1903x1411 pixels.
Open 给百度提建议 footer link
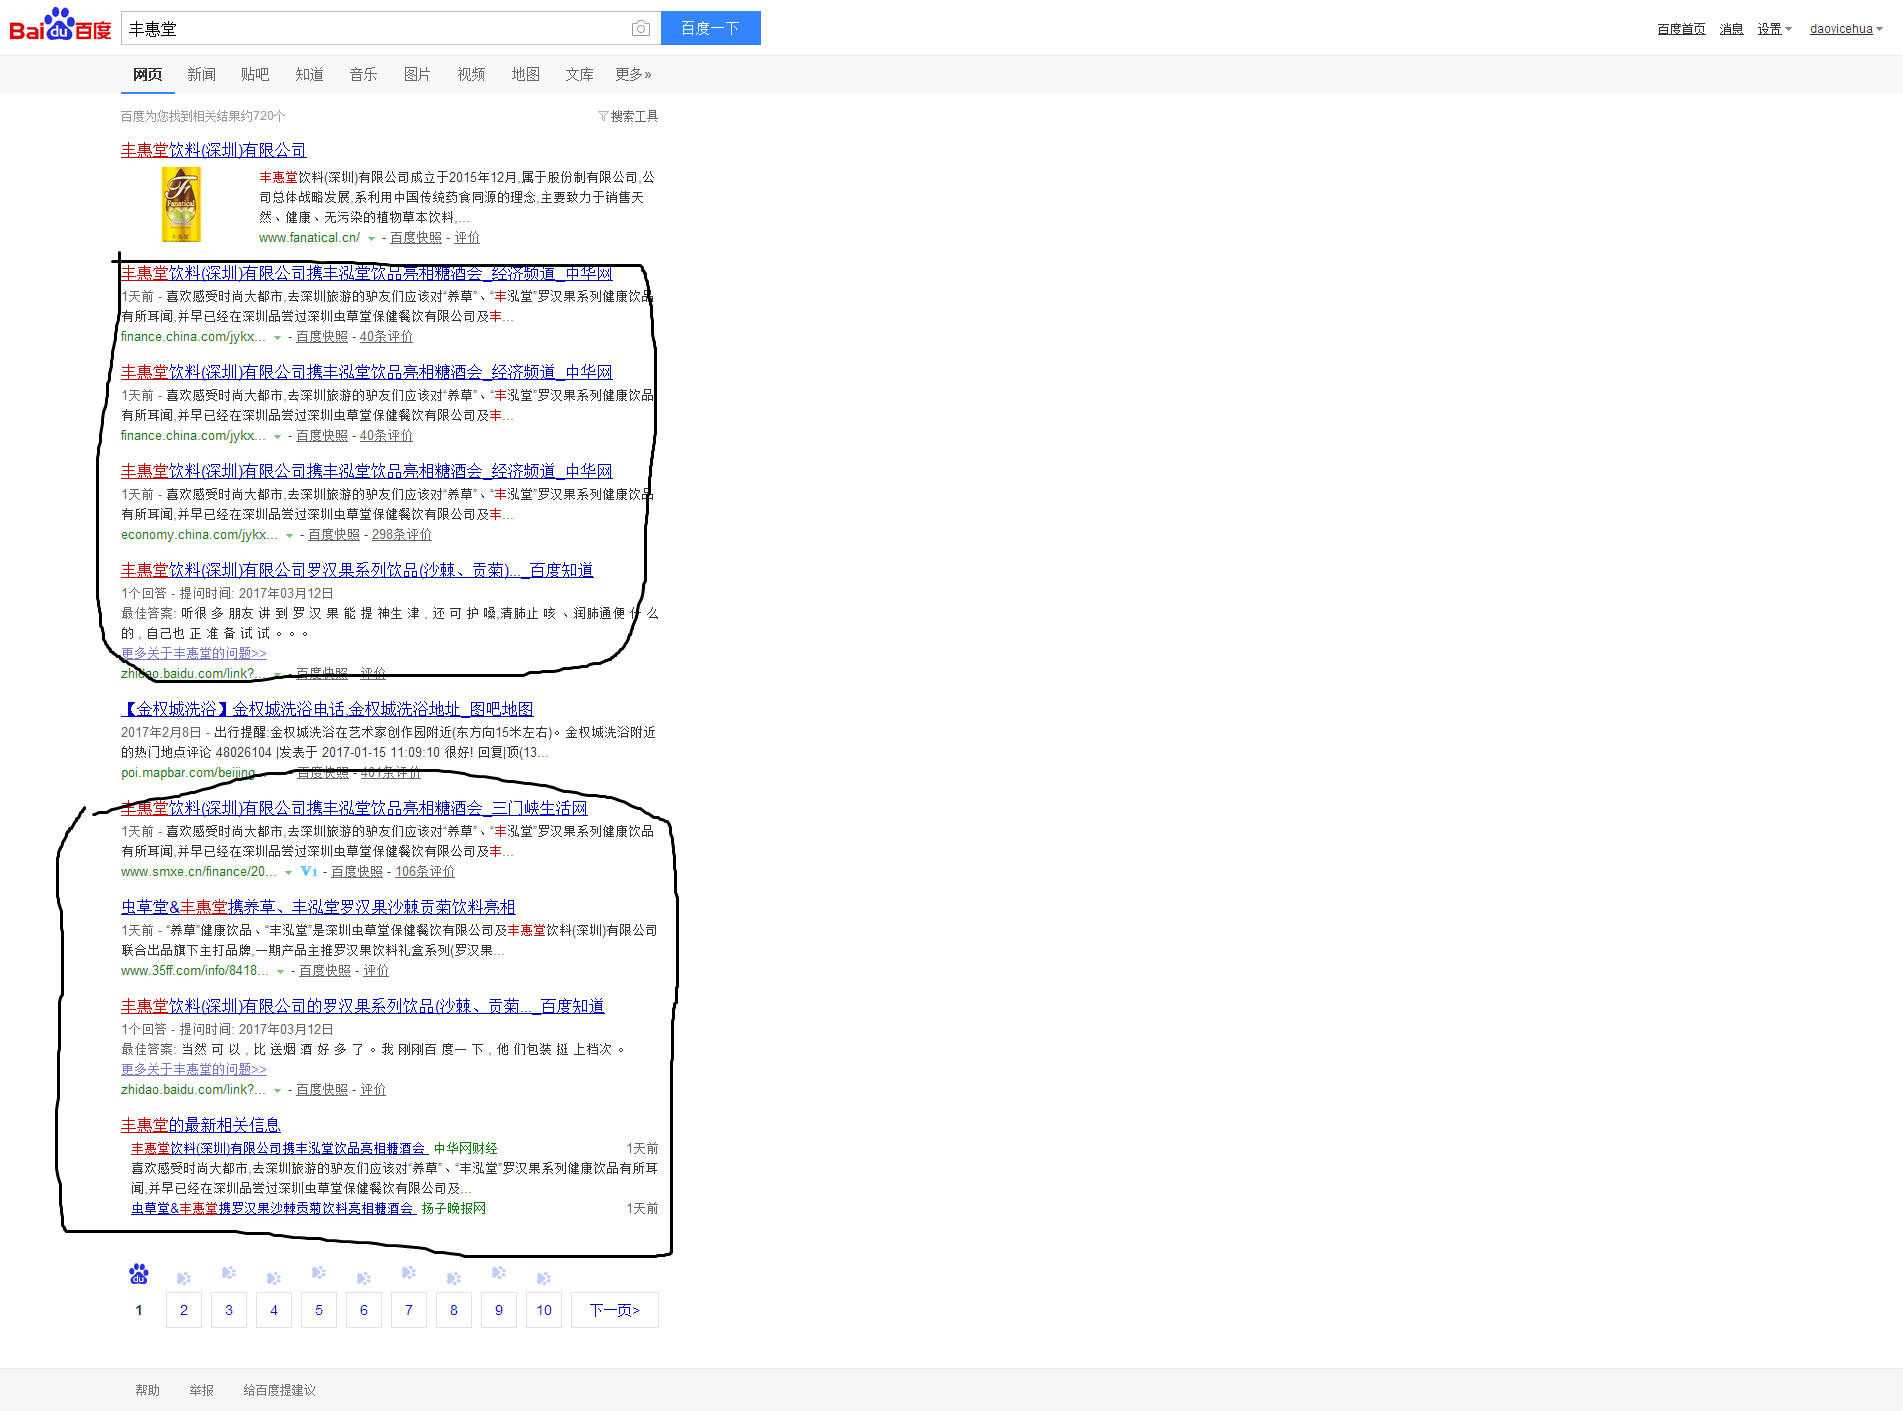tap(280, 1390)
